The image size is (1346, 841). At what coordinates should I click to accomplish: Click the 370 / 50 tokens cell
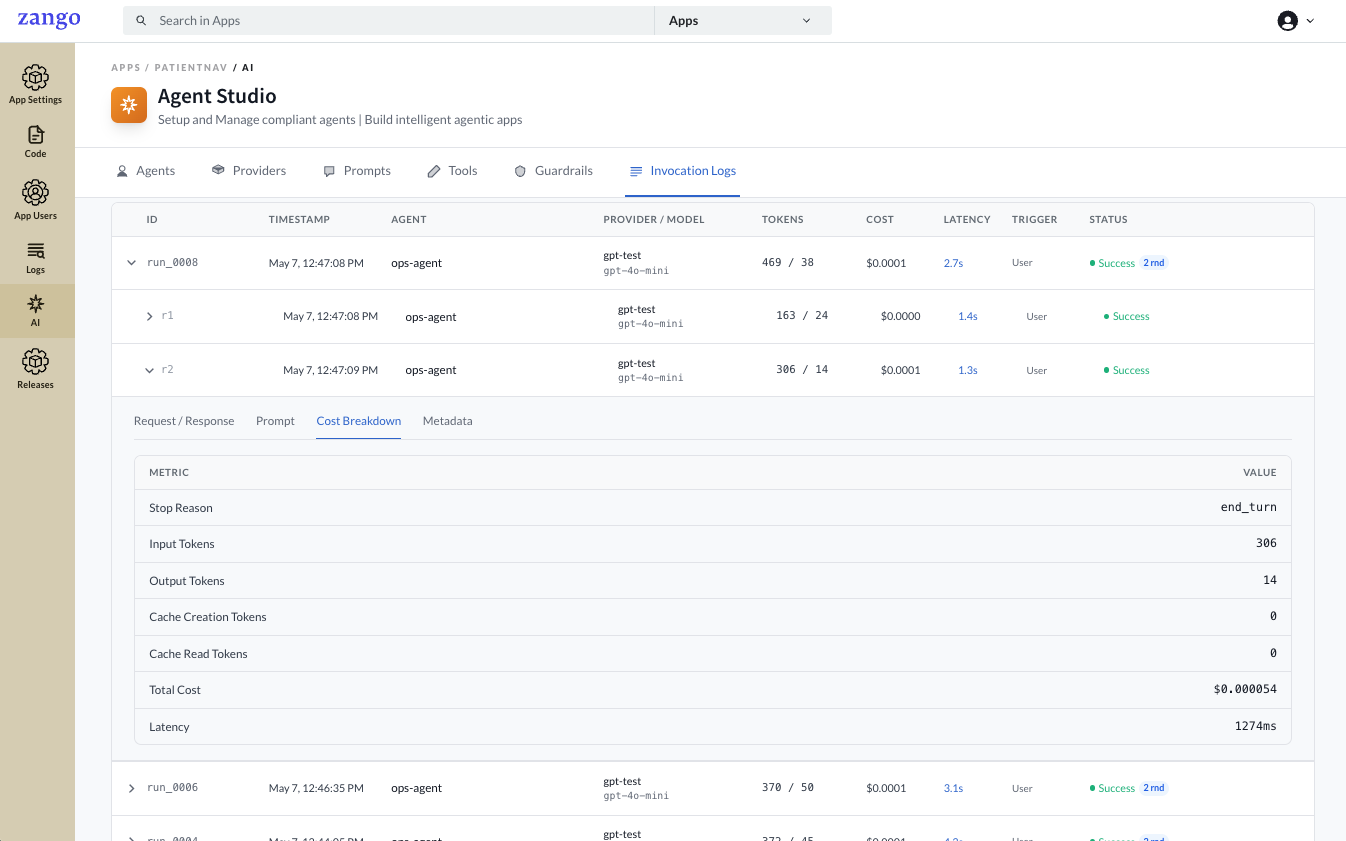point(788,788)
